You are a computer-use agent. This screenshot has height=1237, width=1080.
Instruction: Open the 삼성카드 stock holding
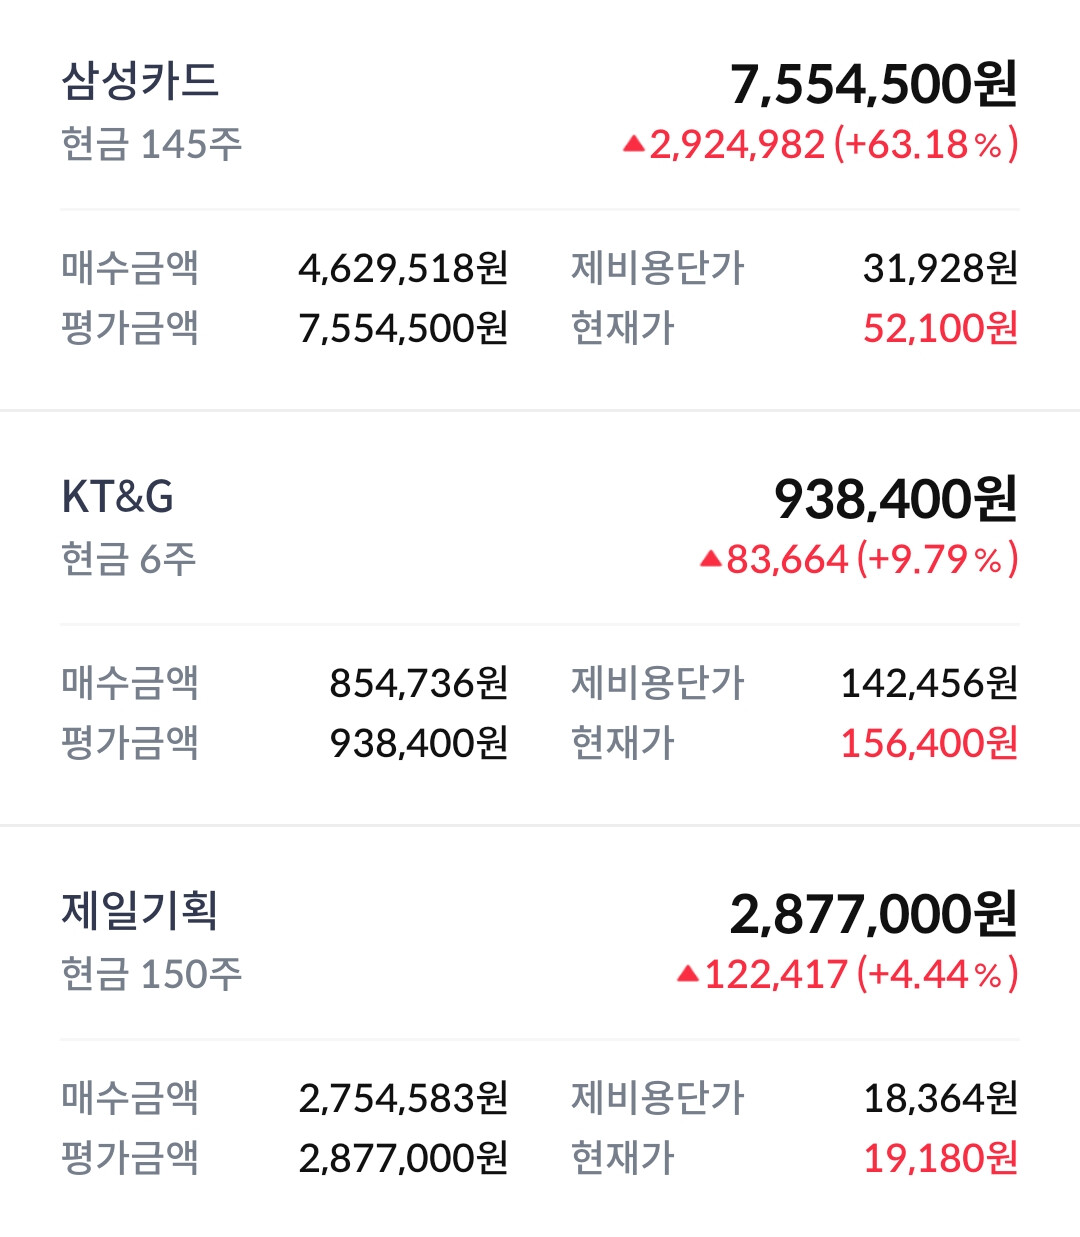[x=140, y=81]
